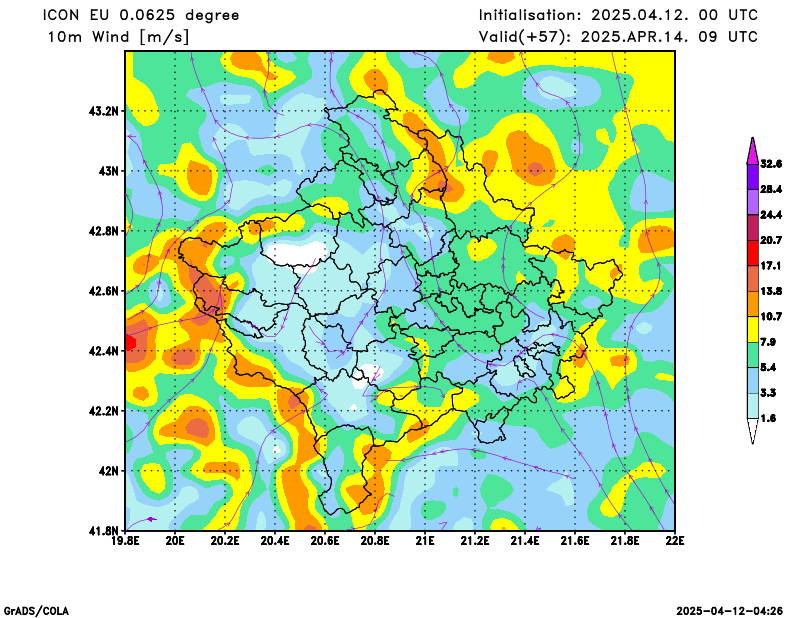This screenshot has width=800, height=618.
Task: Click the 3.3 legend value
Action: pos(768,393)
